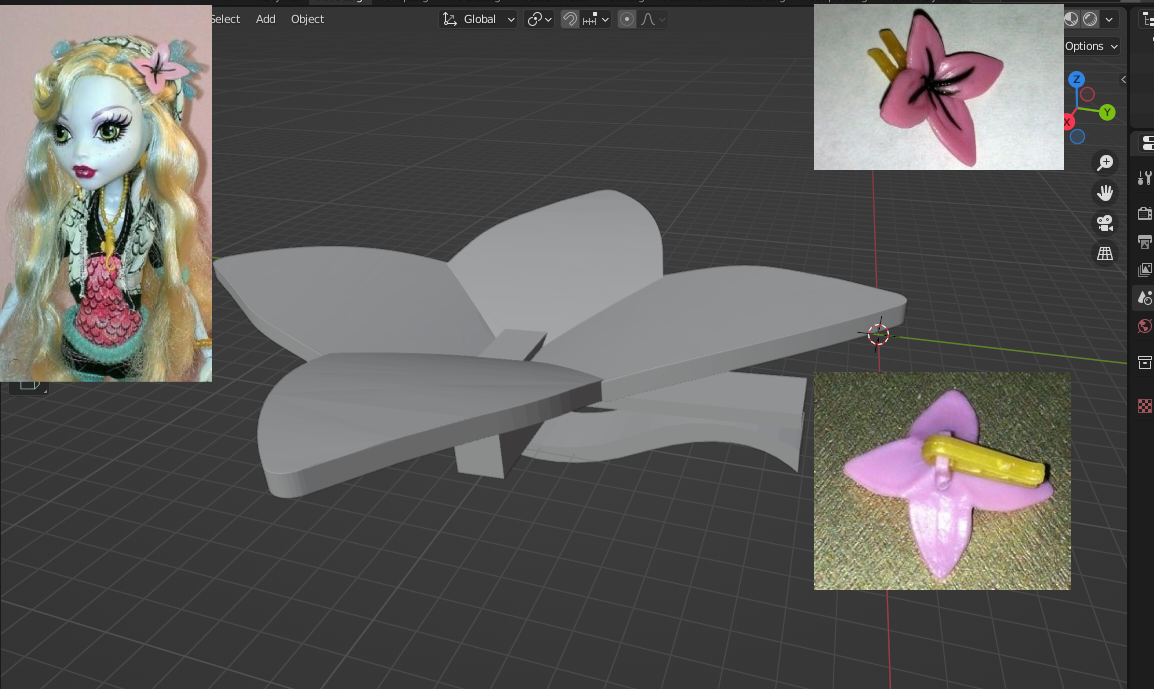The width and height of the screenshot is (1154, 689).
Task: Open the Render properties tab
Action: (1145, 213)
